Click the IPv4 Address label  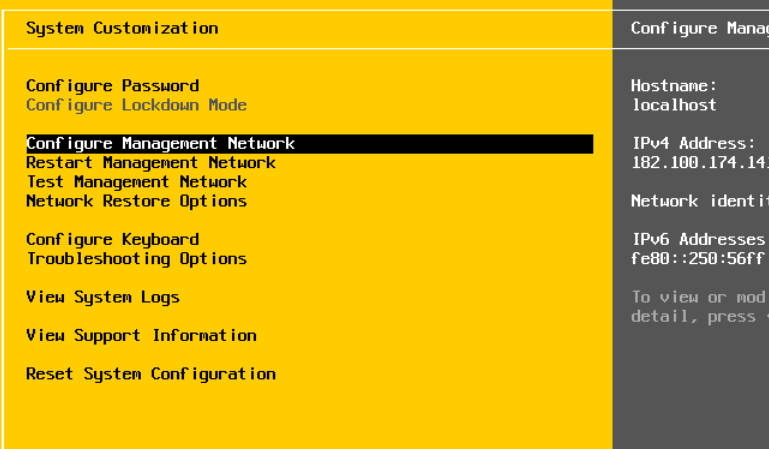coord(693,144)
